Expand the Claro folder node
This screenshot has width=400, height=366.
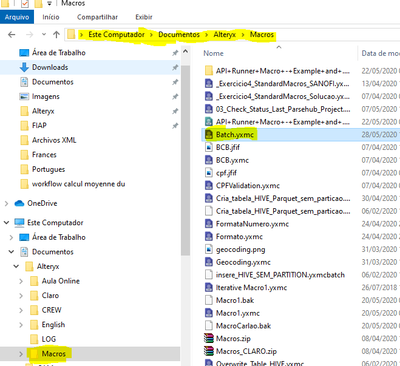(x=21, y=296)
